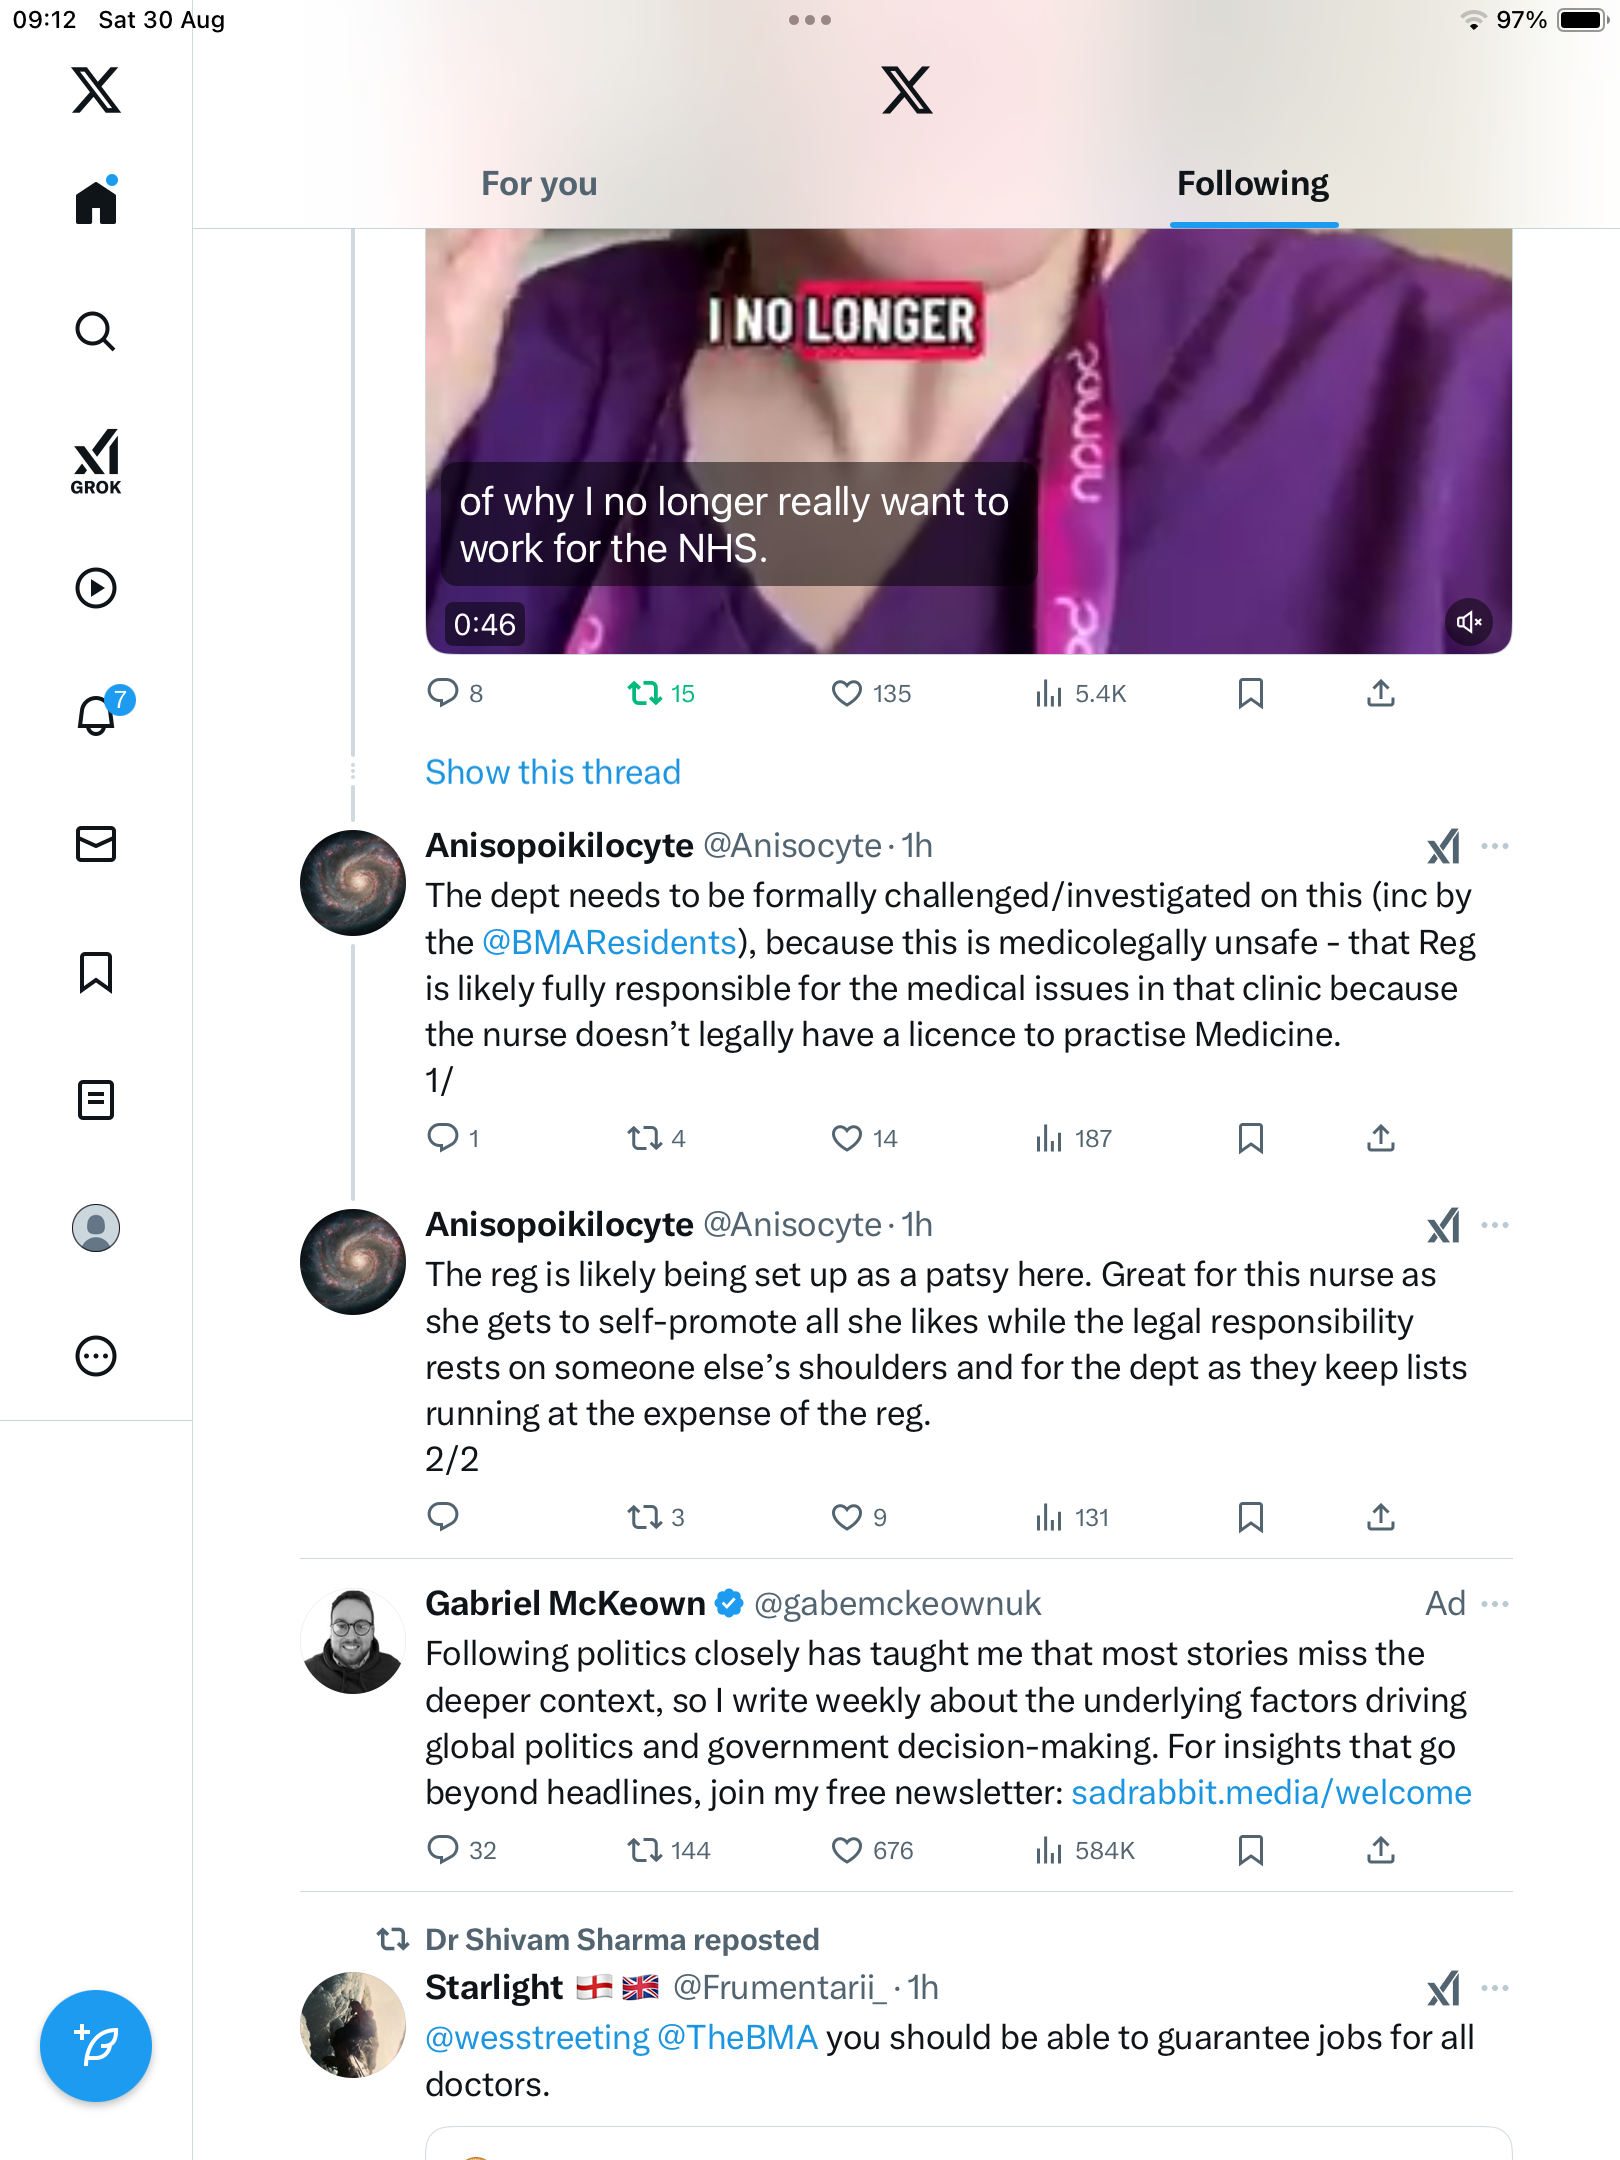Bookmark the Anisopoikilocyte 2/2 post
Viewport: 1620px width, 2160px height.
(1250, 1517)
